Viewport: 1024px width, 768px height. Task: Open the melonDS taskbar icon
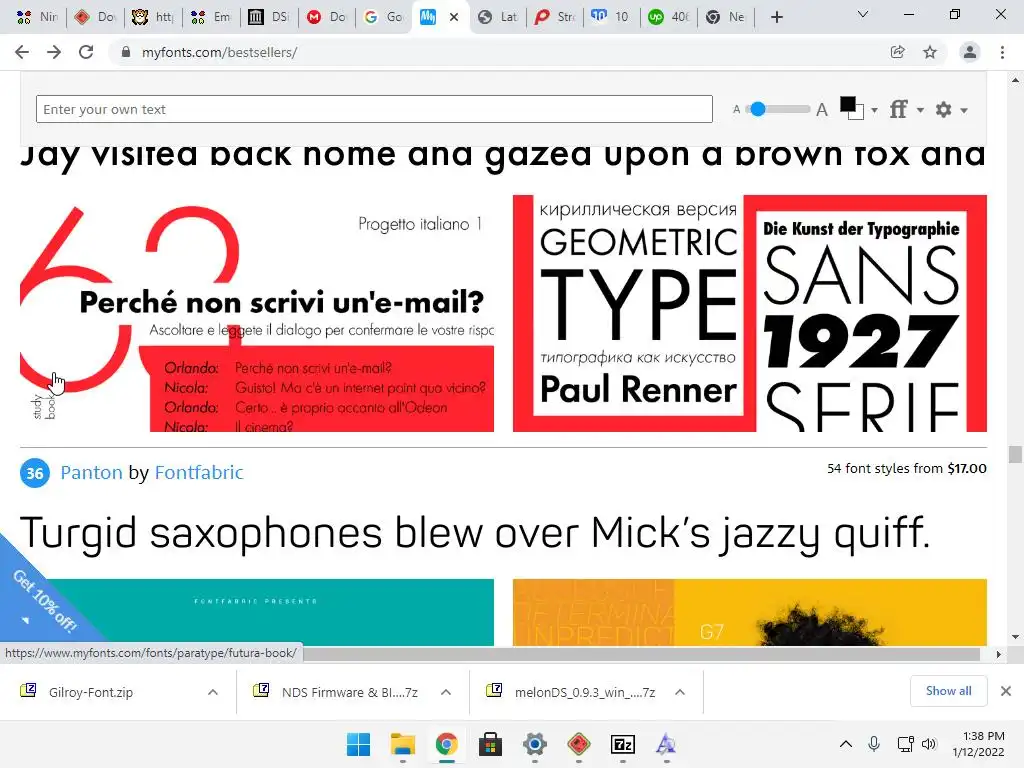pyautogui.click(x=579, y=744)
